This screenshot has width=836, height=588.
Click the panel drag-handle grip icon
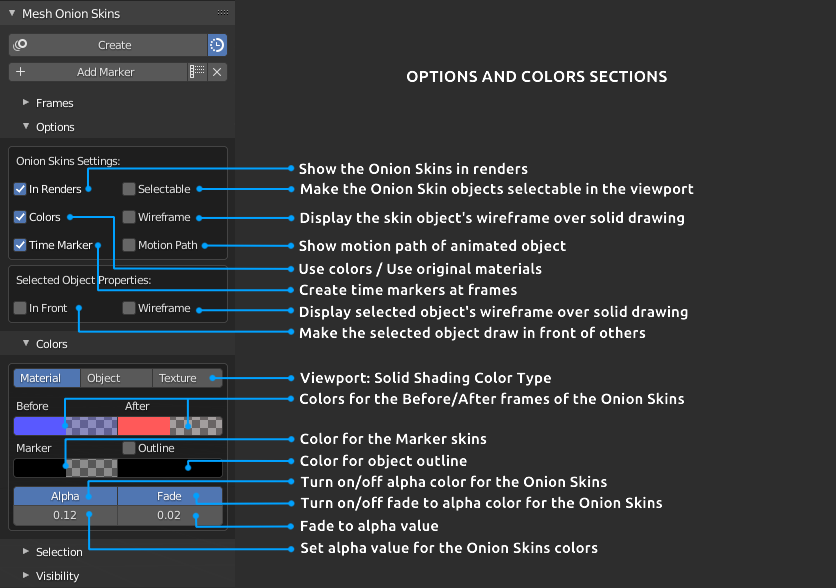[x=222, y=14]
